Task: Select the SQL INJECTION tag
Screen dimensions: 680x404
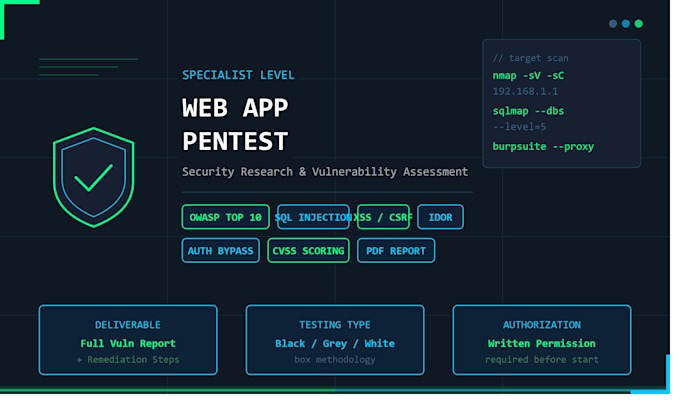Action: pyautogui.click(x=313, y=217)
